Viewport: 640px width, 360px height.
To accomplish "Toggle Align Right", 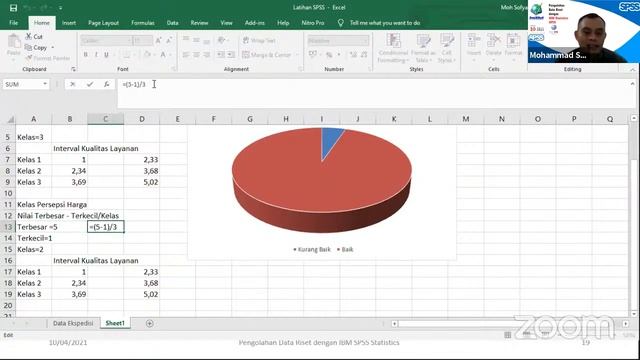I will click(207, 55).
